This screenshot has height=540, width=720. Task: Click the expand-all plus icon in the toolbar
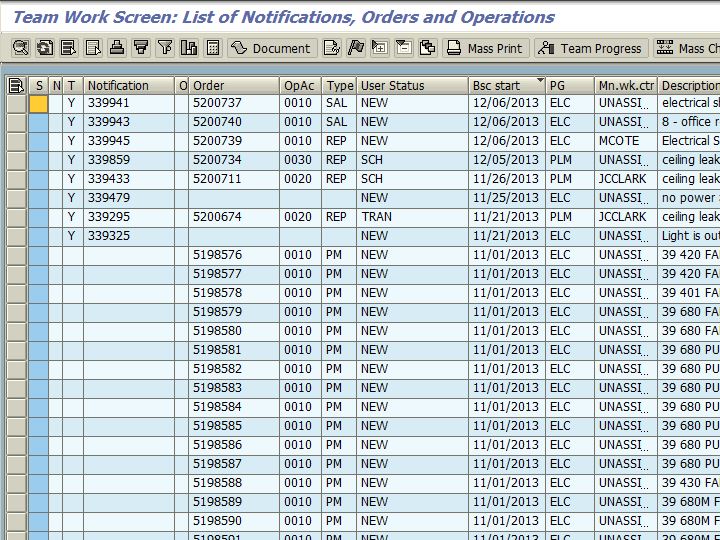[380, 48]
